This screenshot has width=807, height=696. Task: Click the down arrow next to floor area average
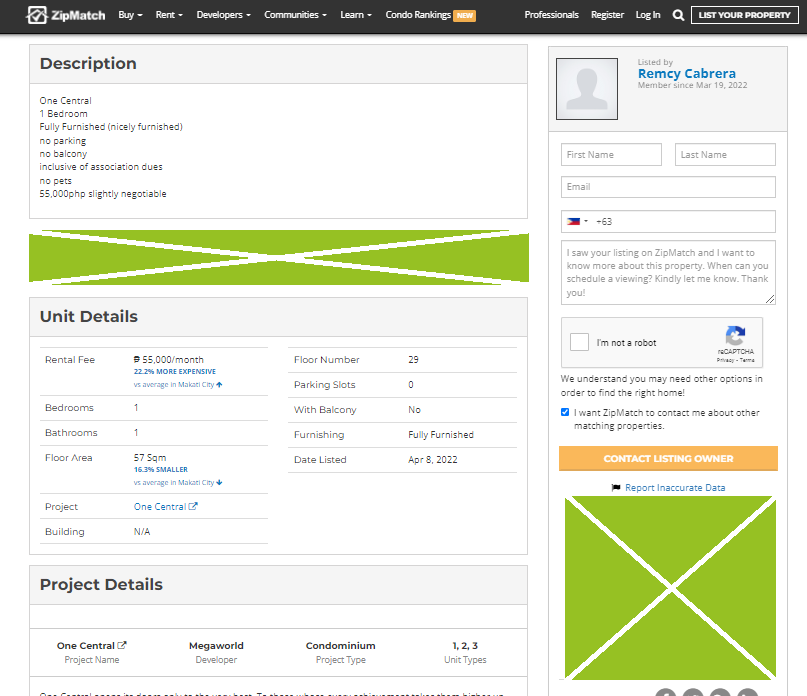pos(219,482)
